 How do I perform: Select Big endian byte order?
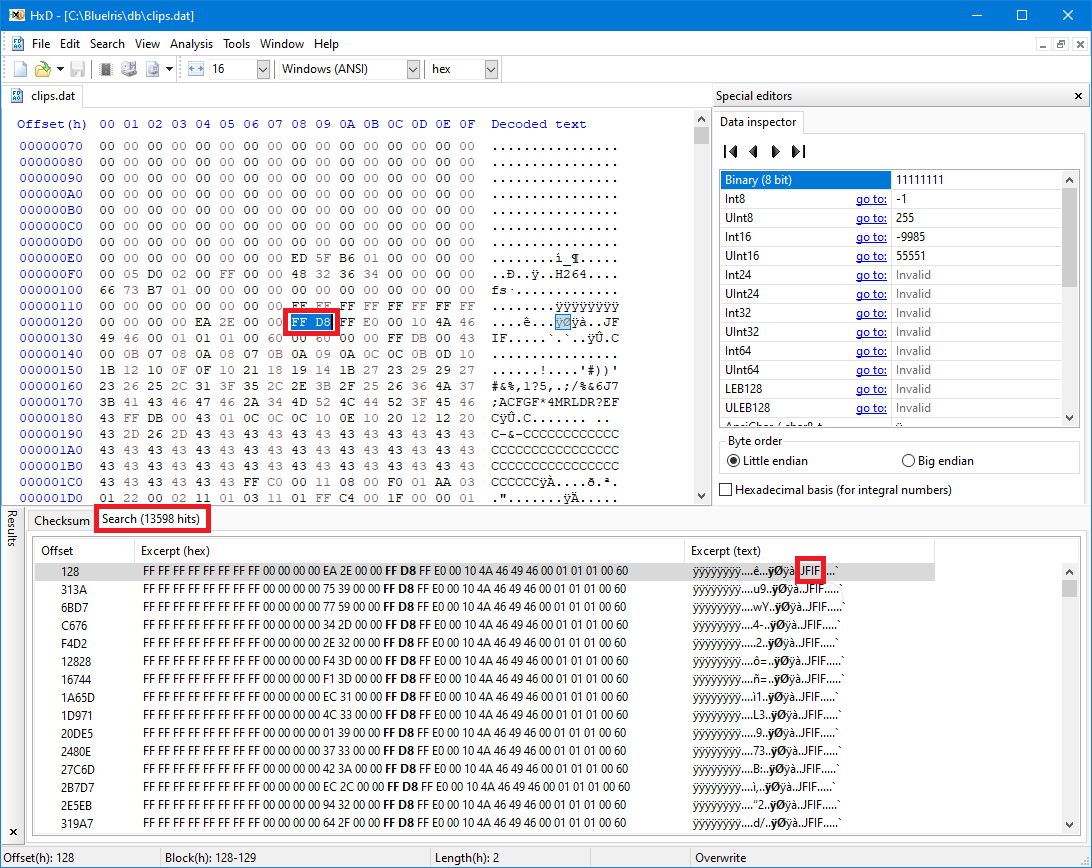point(937,460)
